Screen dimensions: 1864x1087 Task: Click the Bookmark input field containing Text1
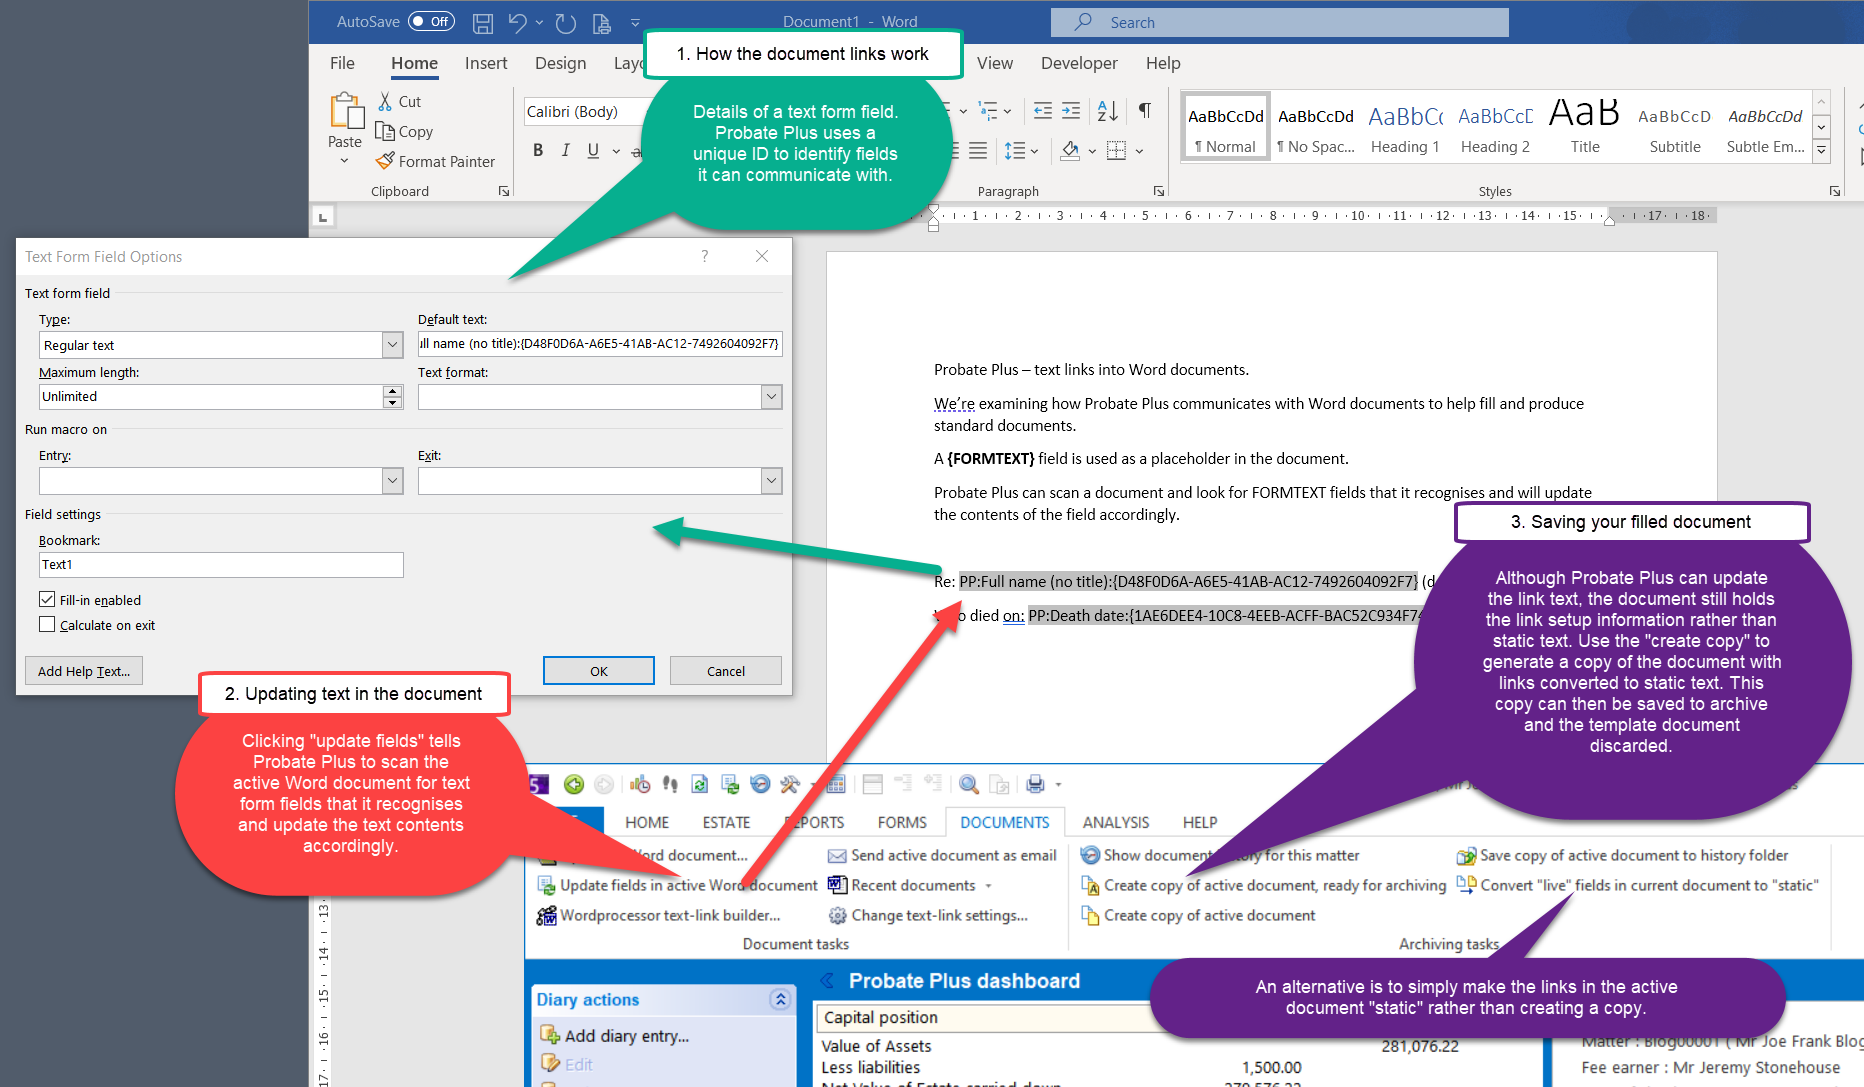click(x=220, y=565)
